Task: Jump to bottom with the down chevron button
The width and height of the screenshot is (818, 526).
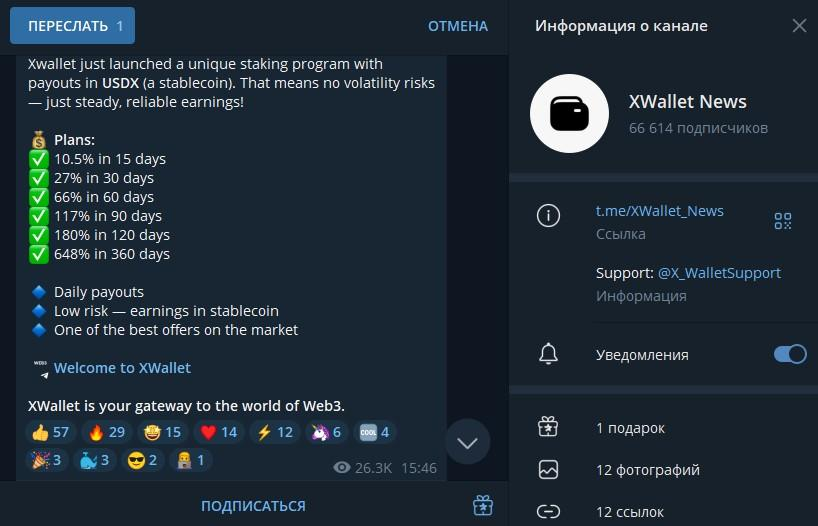Action: pos(467,442)
